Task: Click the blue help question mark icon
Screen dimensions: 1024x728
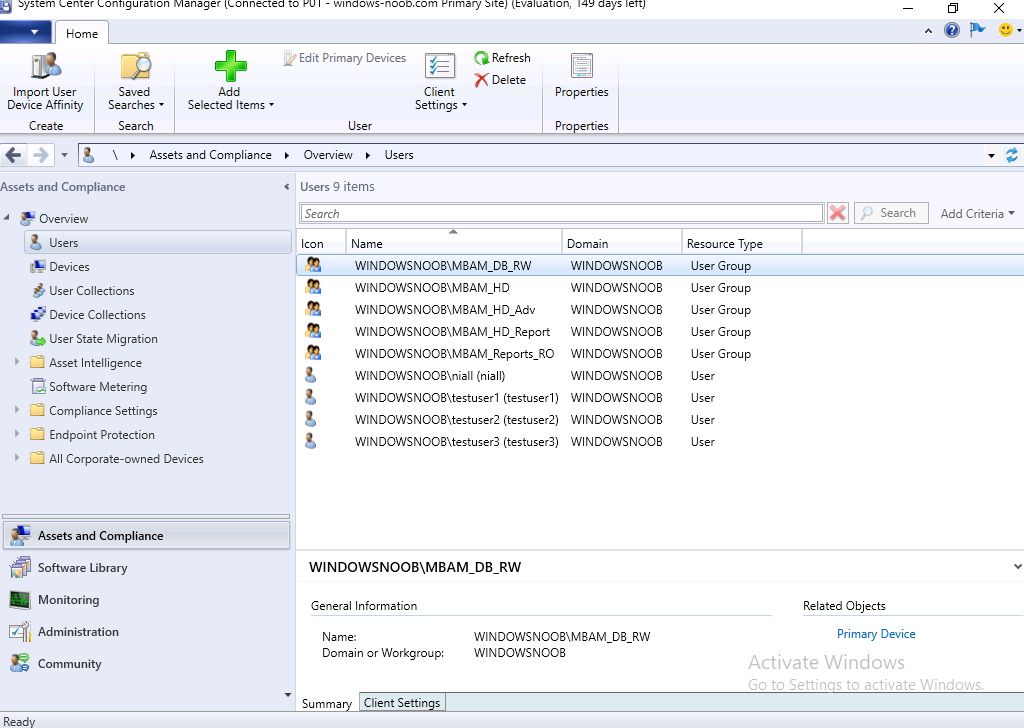Action: click(x=952, y=30)
